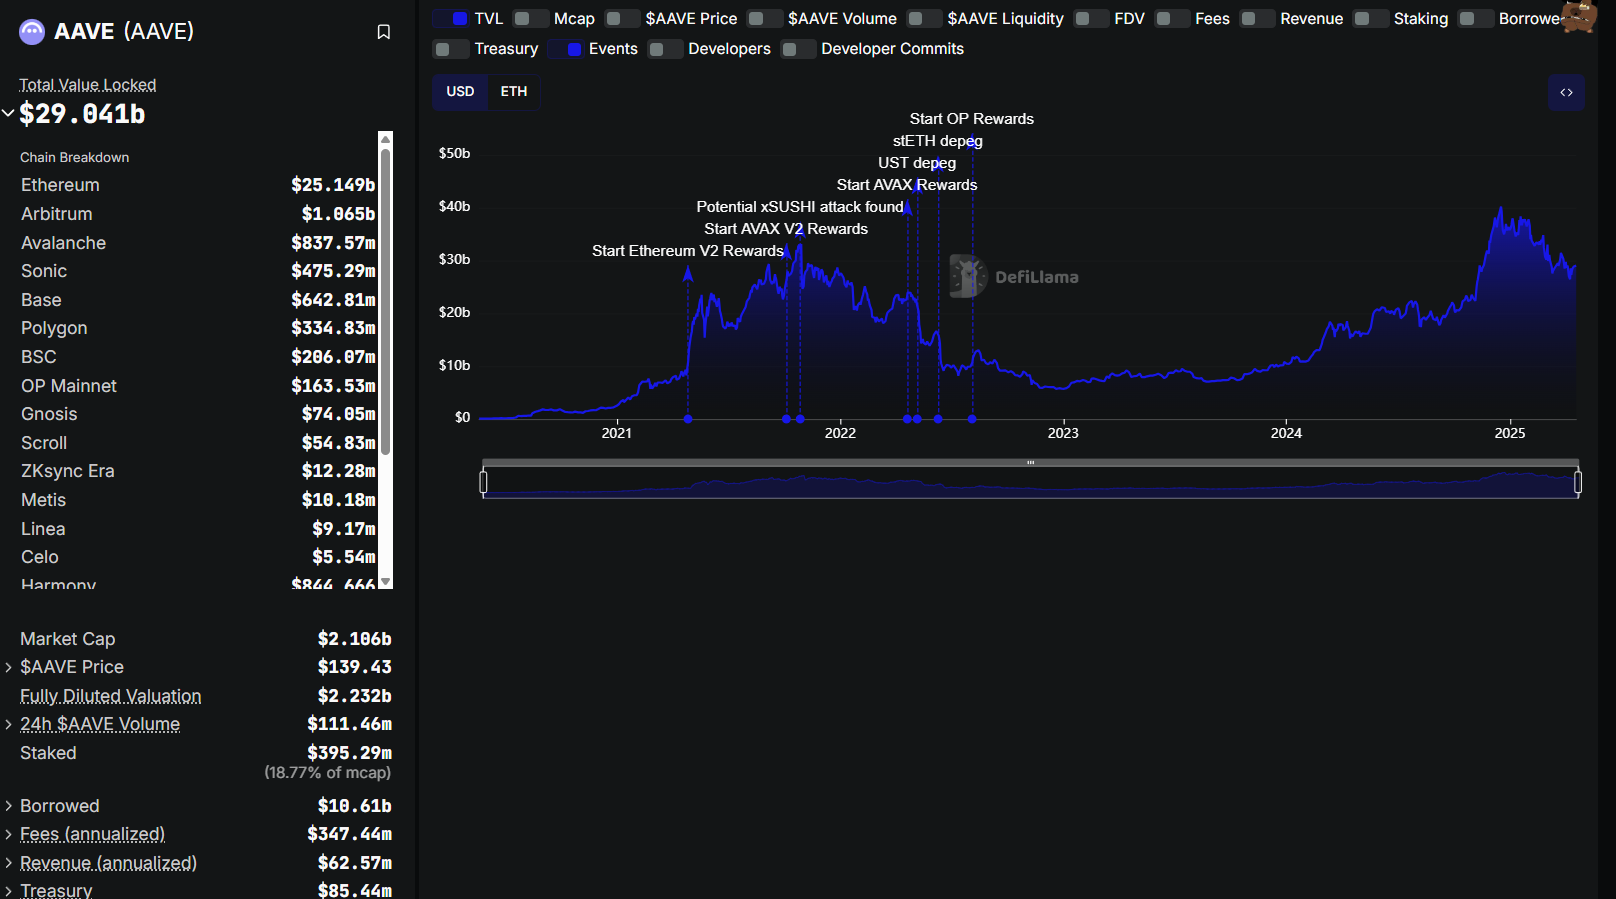
Task: Turn on the Developer Commits toggle
Action: tap(798, 49)
